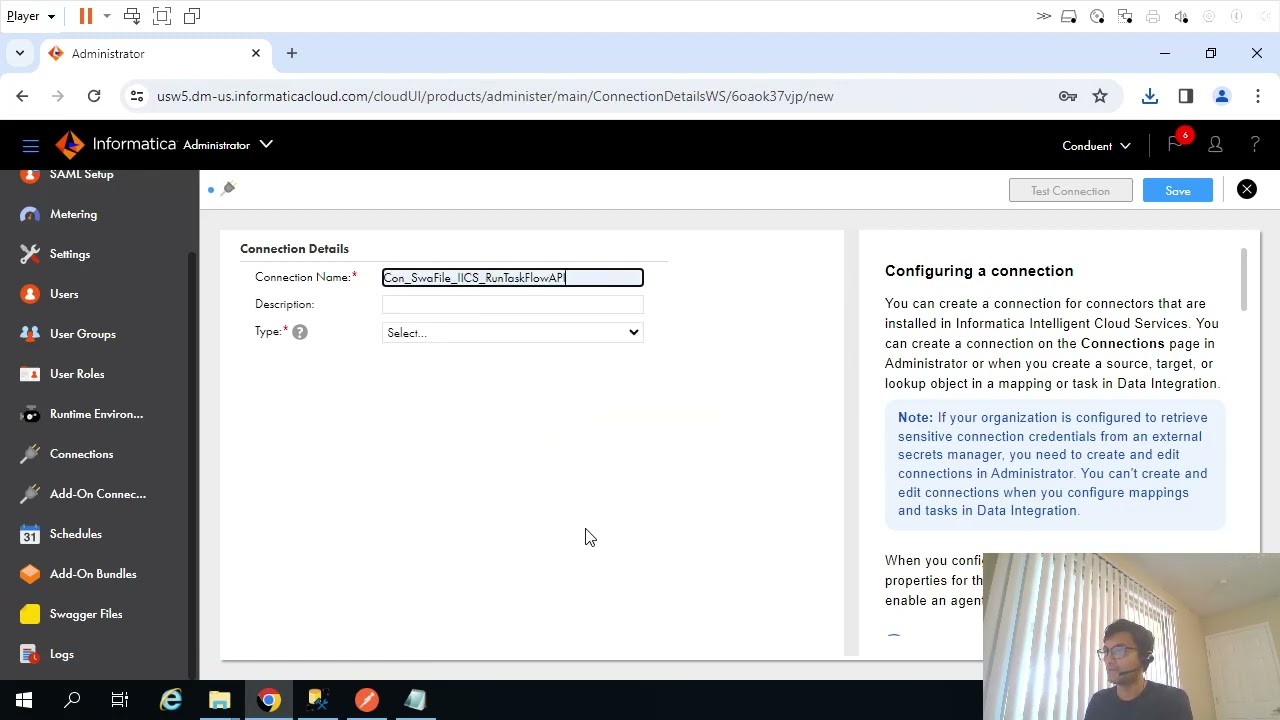This screenshot has width=1280, height=720.
Task: Open Runtime Environments in the sidebar
Action: click(96, 414)
